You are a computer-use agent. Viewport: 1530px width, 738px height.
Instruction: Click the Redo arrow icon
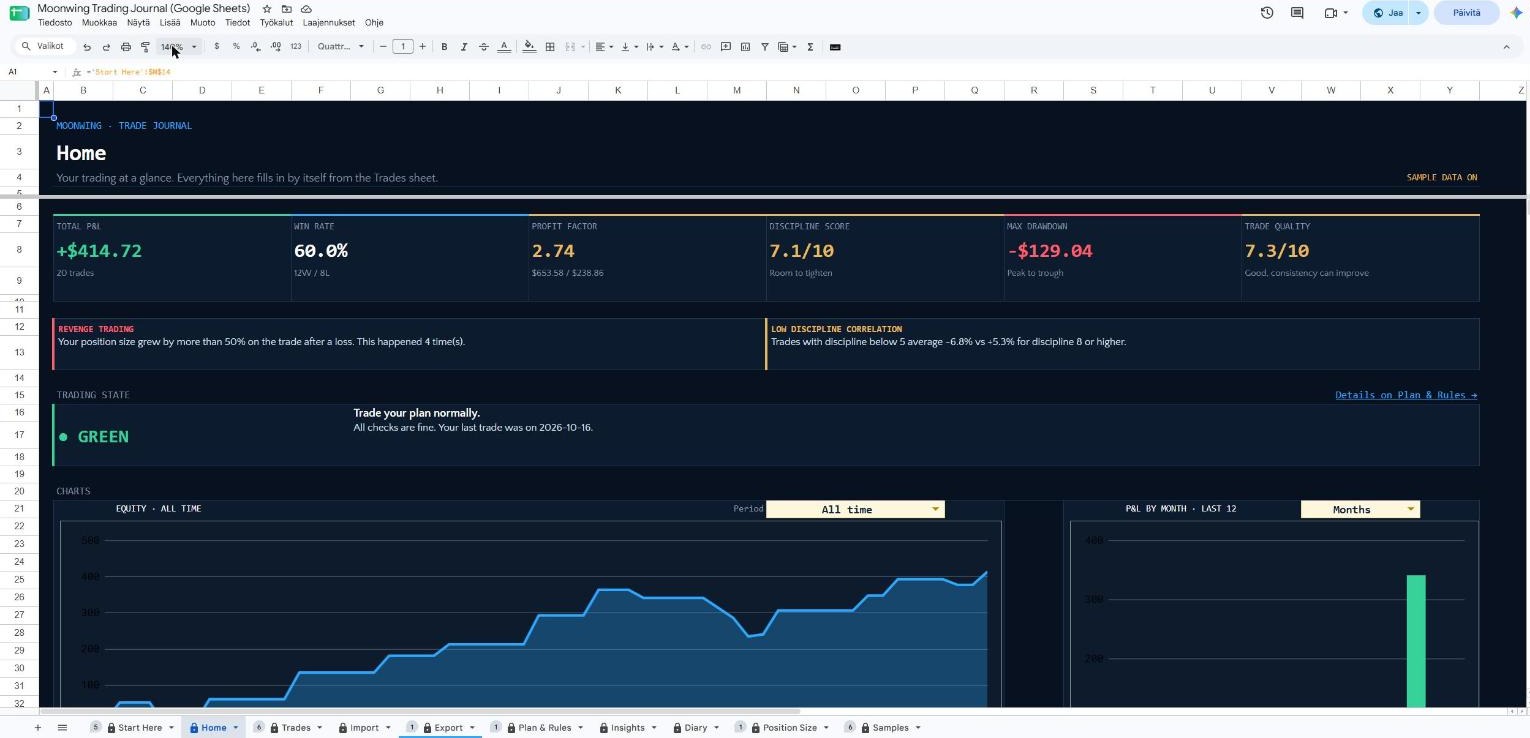[106, 47]
